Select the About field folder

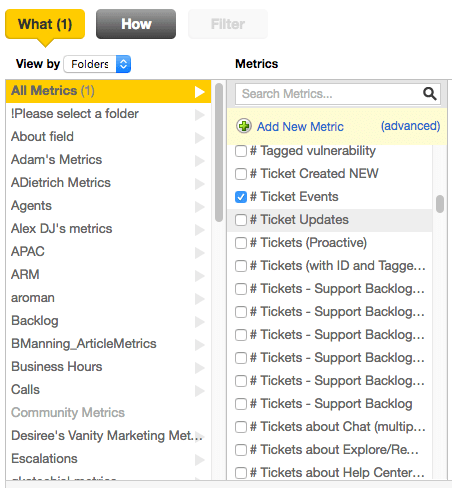108,137
